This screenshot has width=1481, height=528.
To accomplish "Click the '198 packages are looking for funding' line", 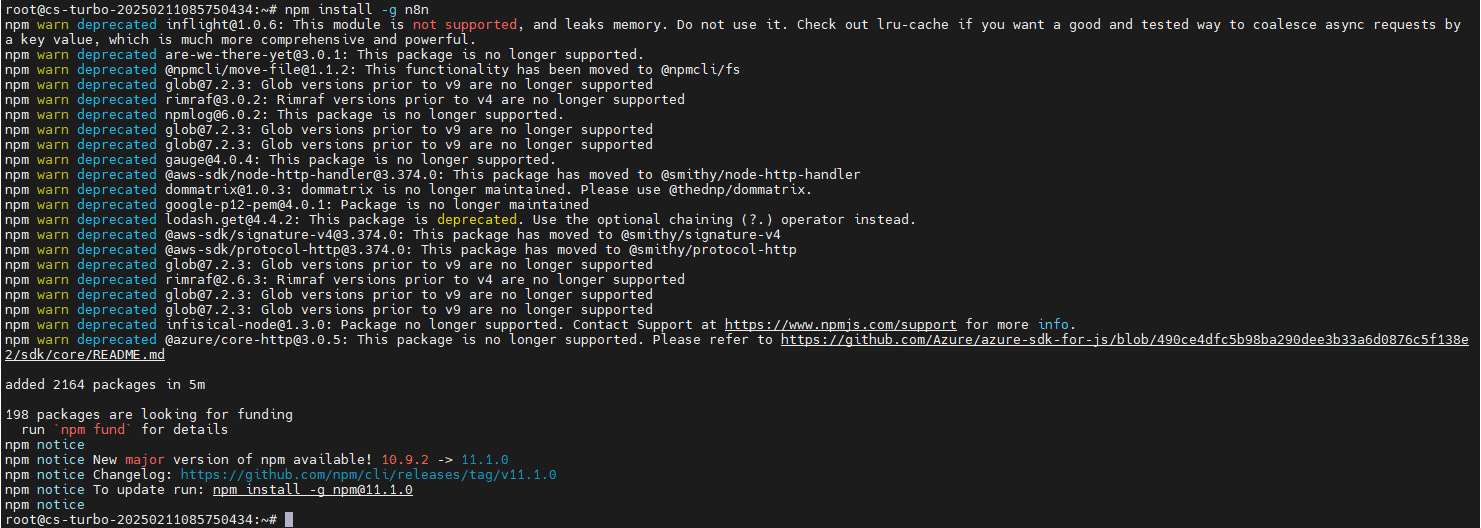I will coord(149,415).
